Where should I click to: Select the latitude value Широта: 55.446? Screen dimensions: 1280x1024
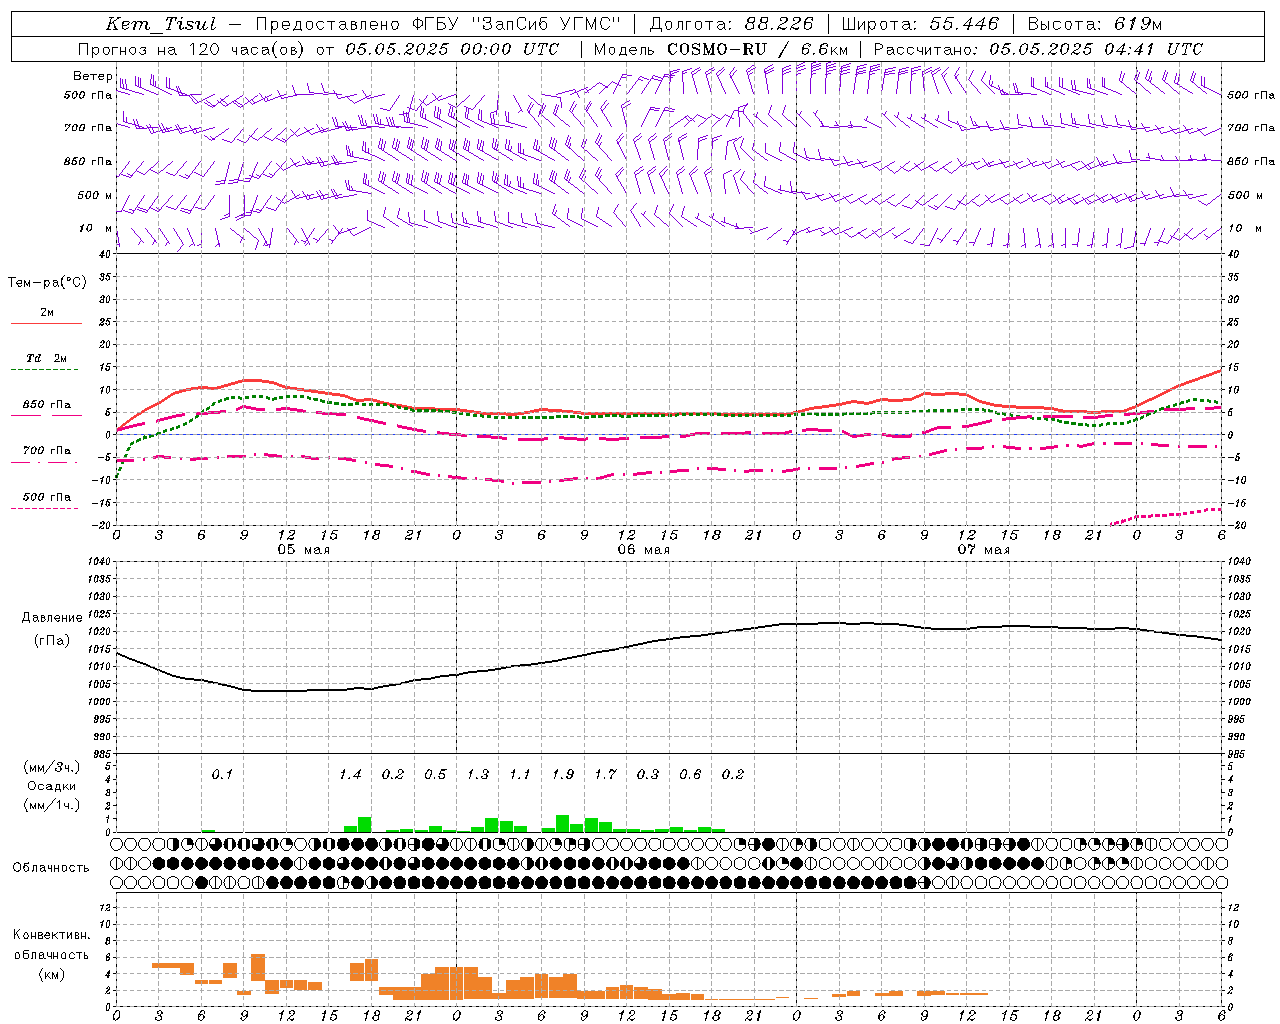[x=920, y=25]
